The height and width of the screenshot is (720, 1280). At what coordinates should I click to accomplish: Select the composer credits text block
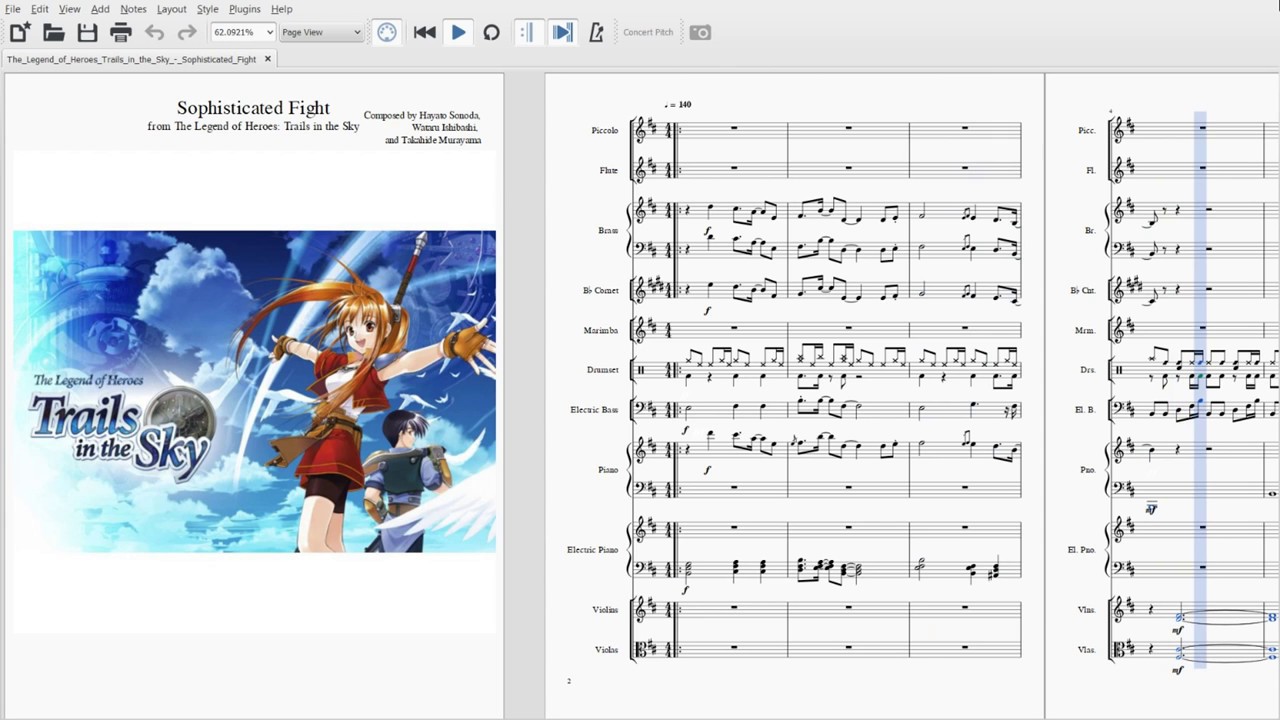[x=422, y=128]
